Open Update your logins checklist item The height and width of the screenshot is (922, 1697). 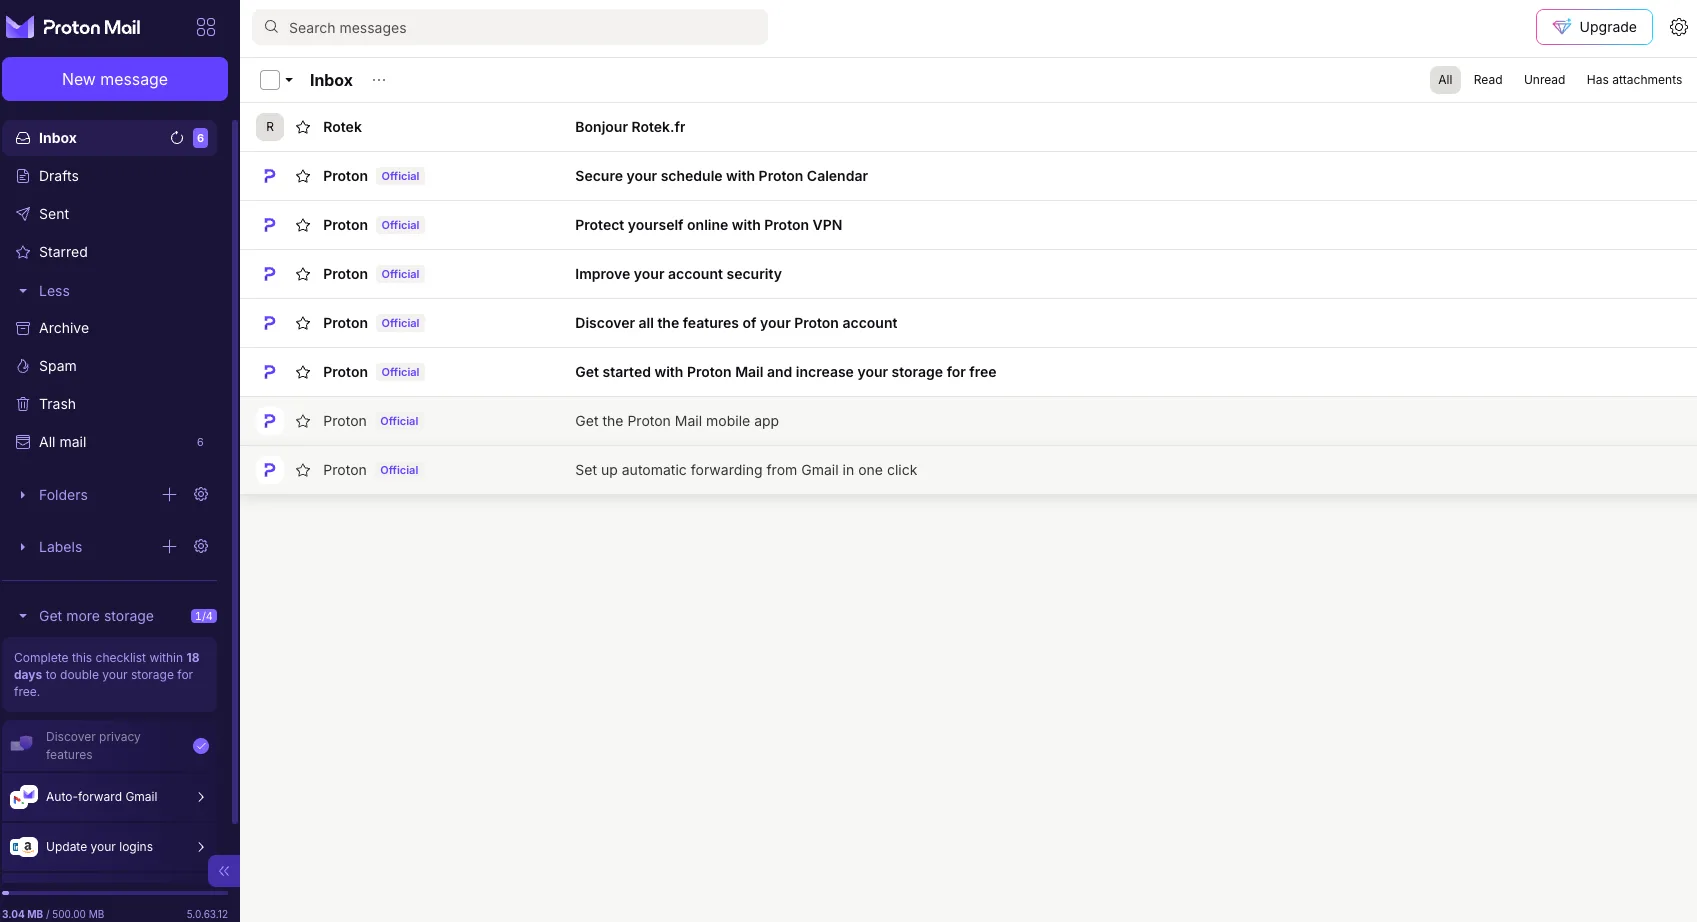(110, 847)
